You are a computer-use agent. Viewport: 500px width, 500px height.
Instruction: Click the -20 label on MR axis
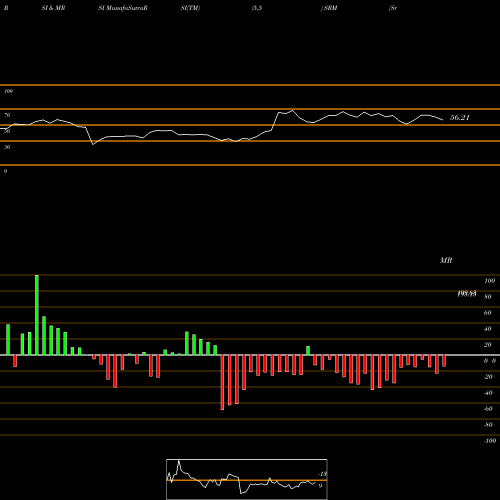coord(488,377)
